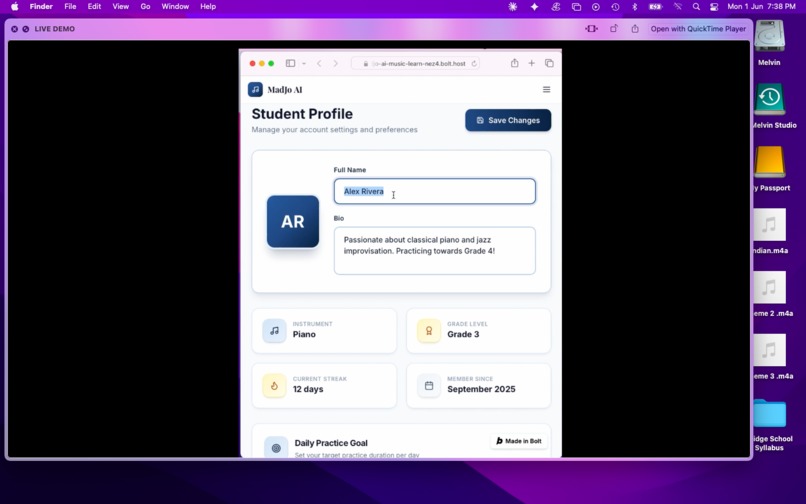
Task: Click the Time Machine icon in menu bar
Action: [615, 7]
